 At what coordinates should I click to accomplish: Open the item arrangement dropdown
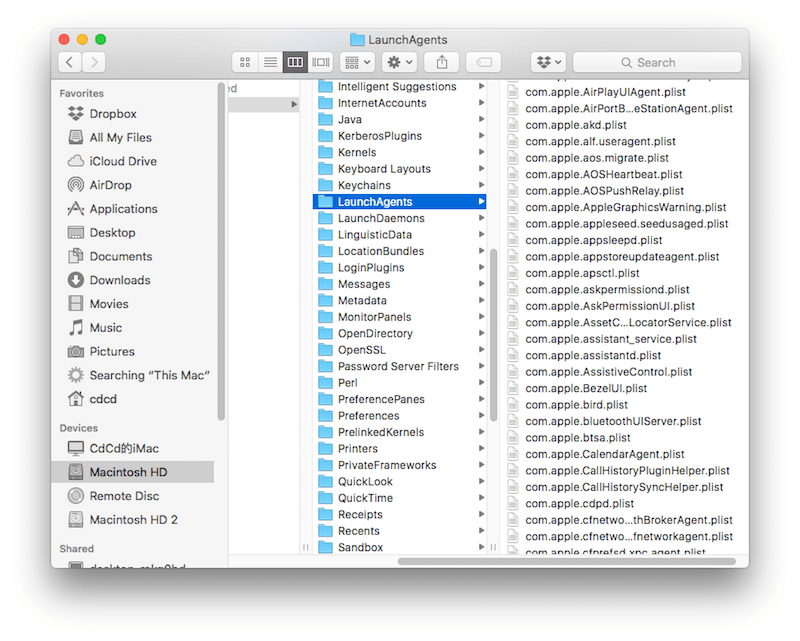pyautogui.click(x=358, y=62)
